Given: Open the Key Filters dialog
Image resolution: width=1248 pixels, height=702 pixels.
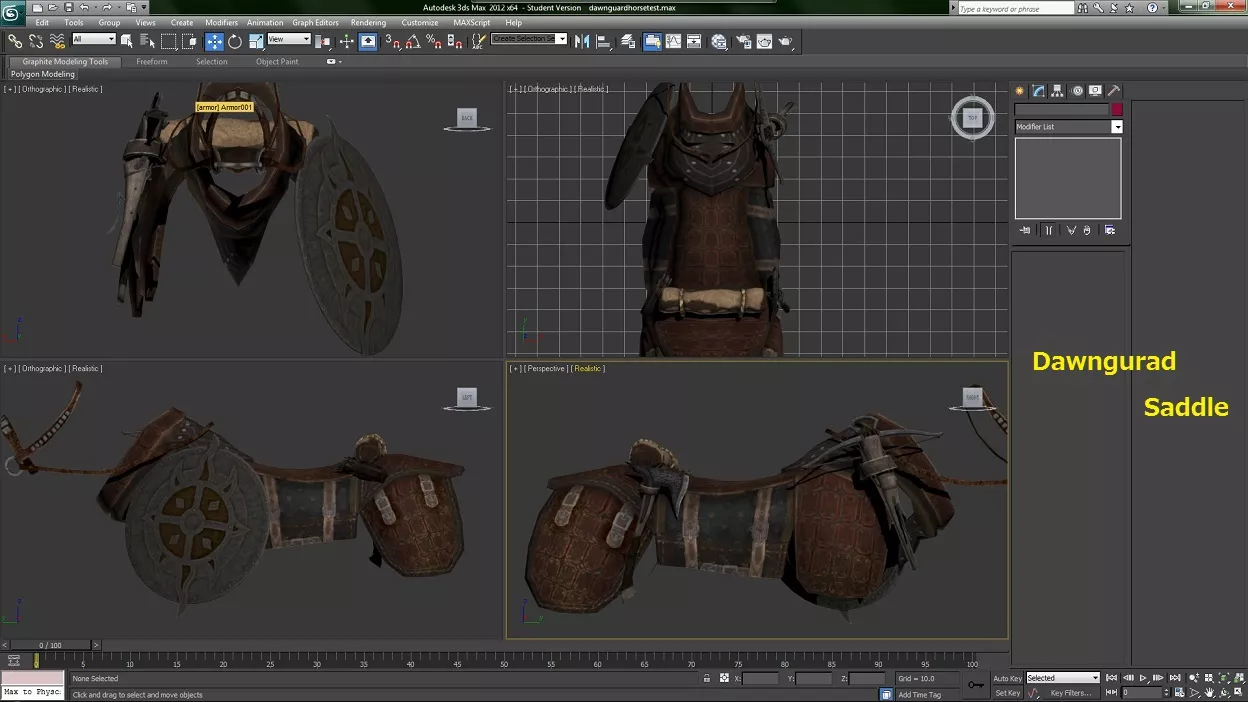Looking at the screenshot, I should [1071, 692].
